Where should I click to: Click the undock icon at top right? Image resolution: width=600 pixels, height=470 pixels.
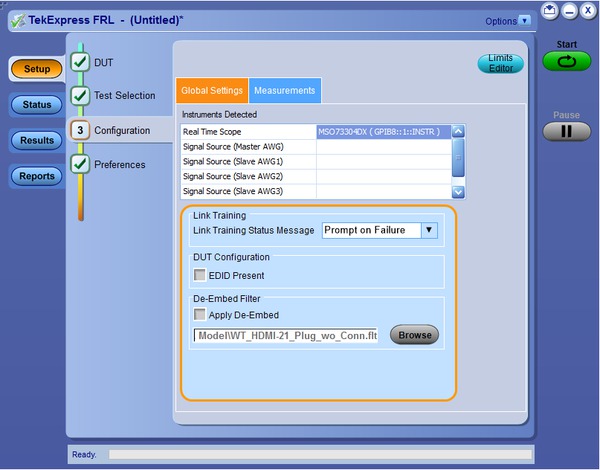(x=549, y=10)
